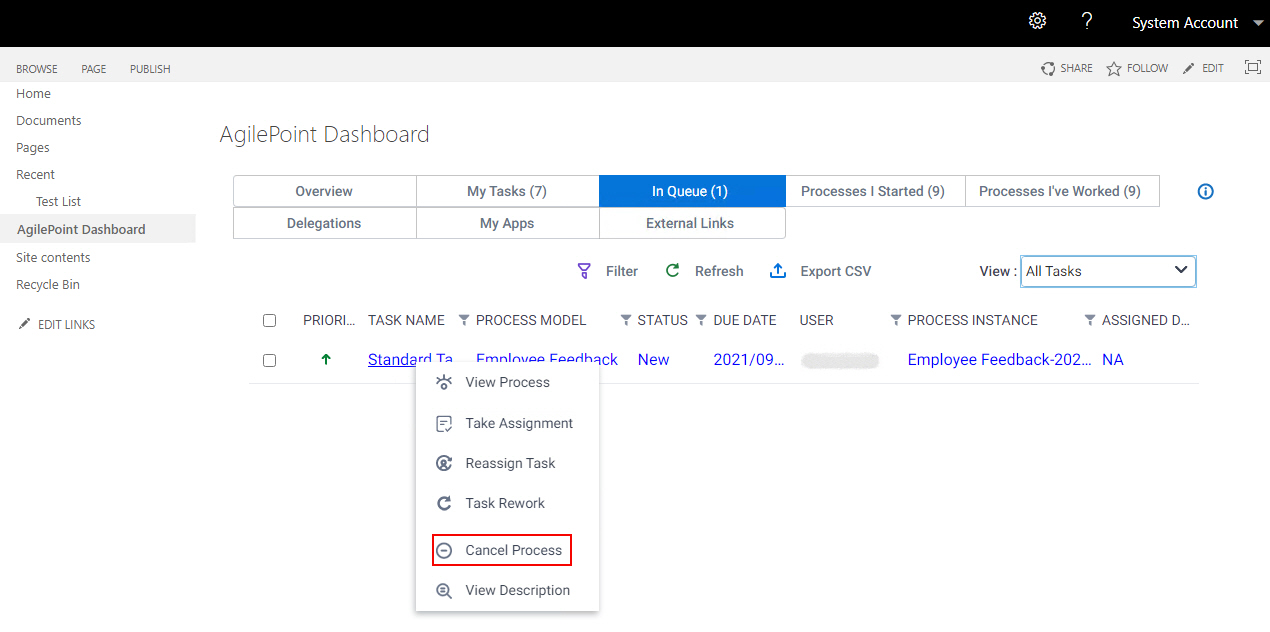Select Take Assignment menu entry
The image size is (1270, 632).
[507, 423]
